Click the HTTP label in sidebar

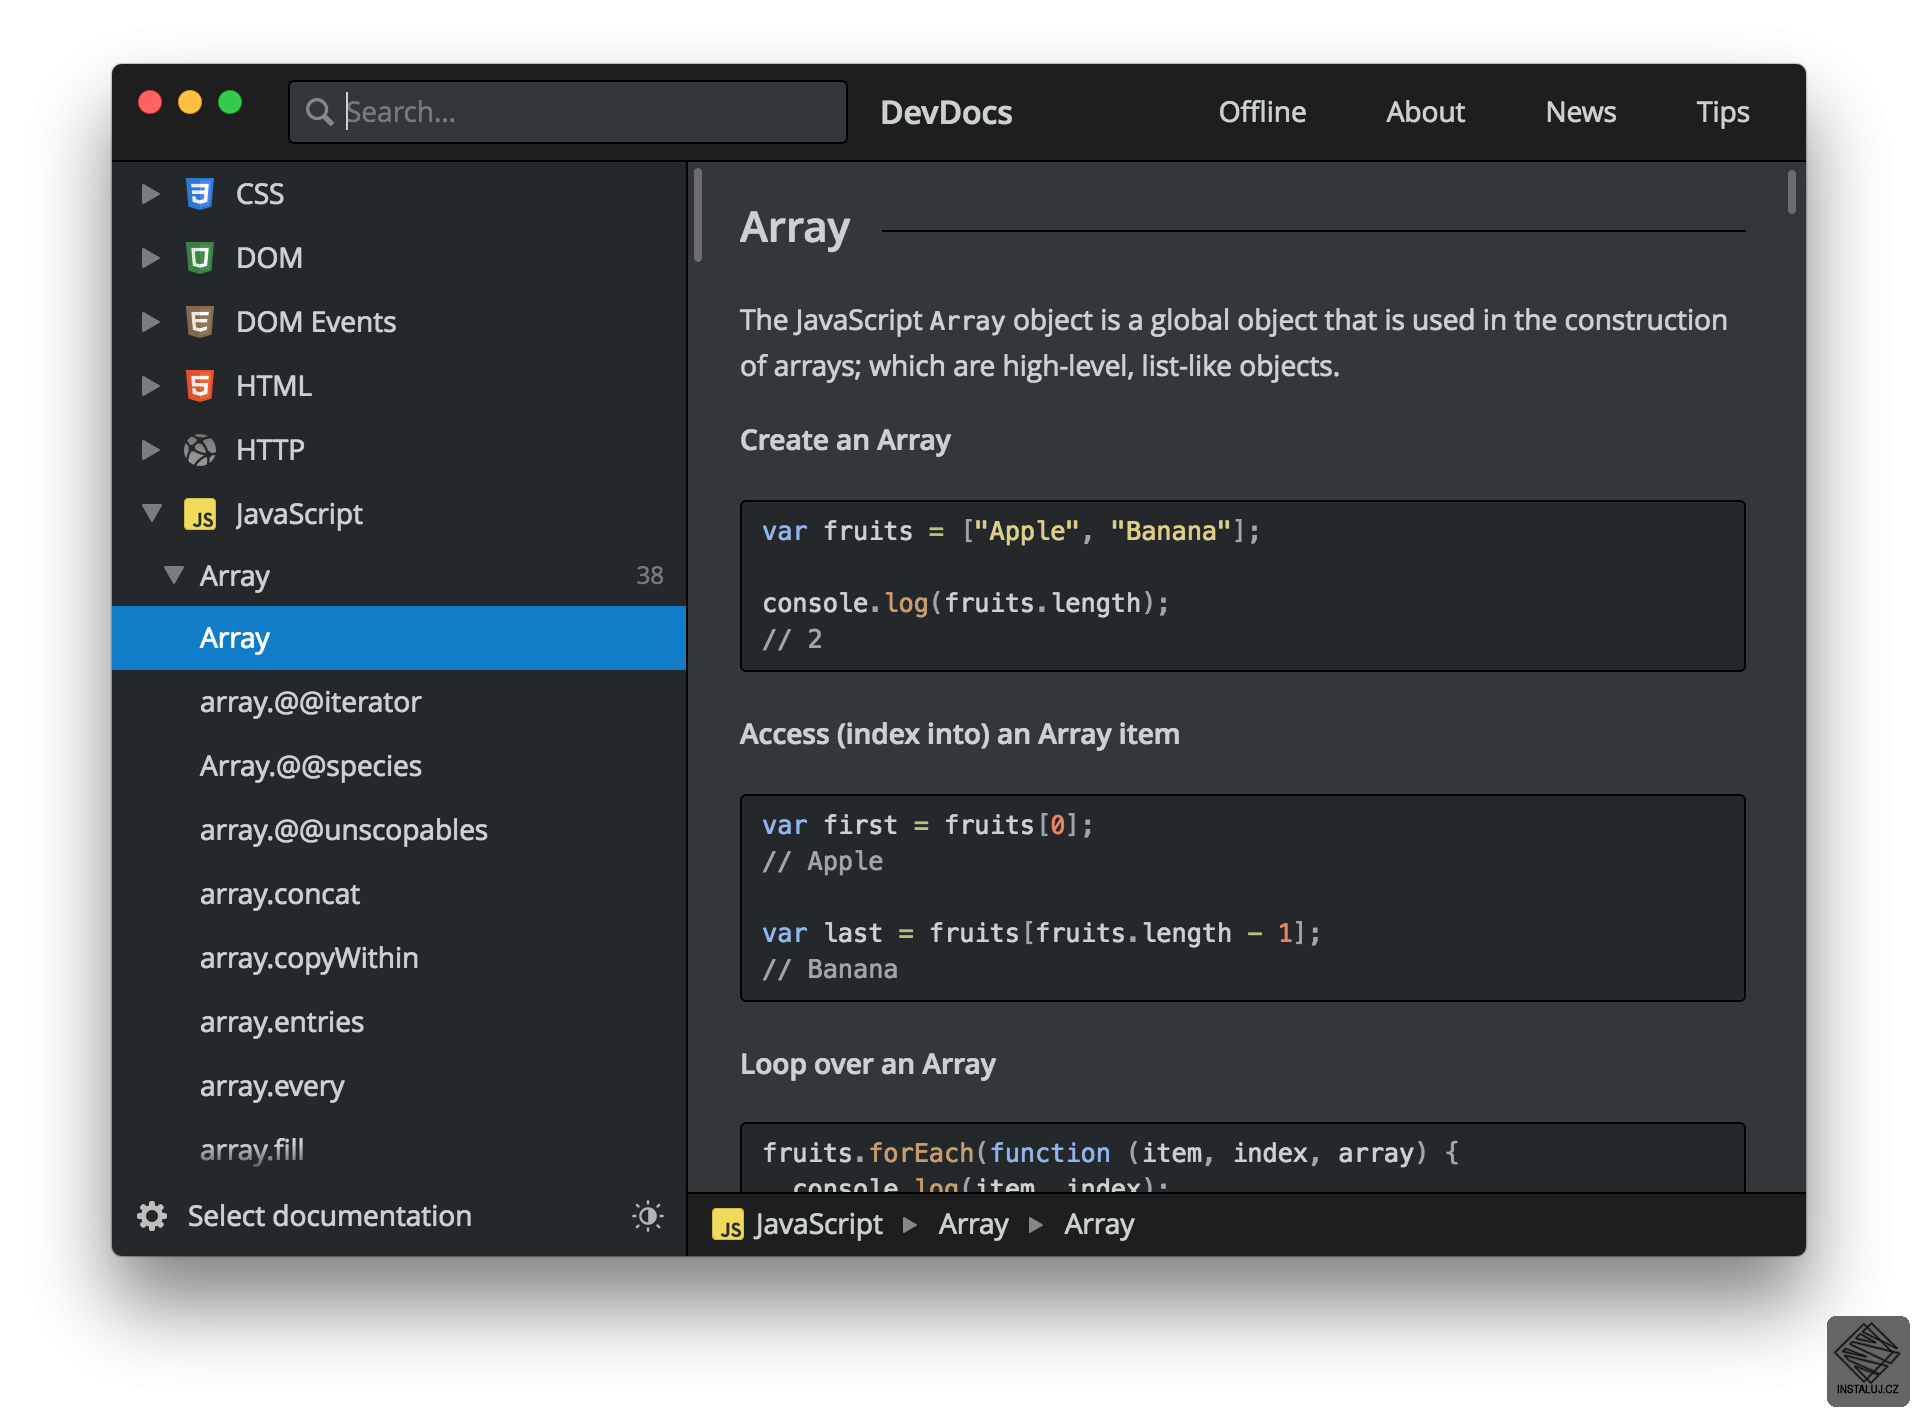[x=270, y=449]
